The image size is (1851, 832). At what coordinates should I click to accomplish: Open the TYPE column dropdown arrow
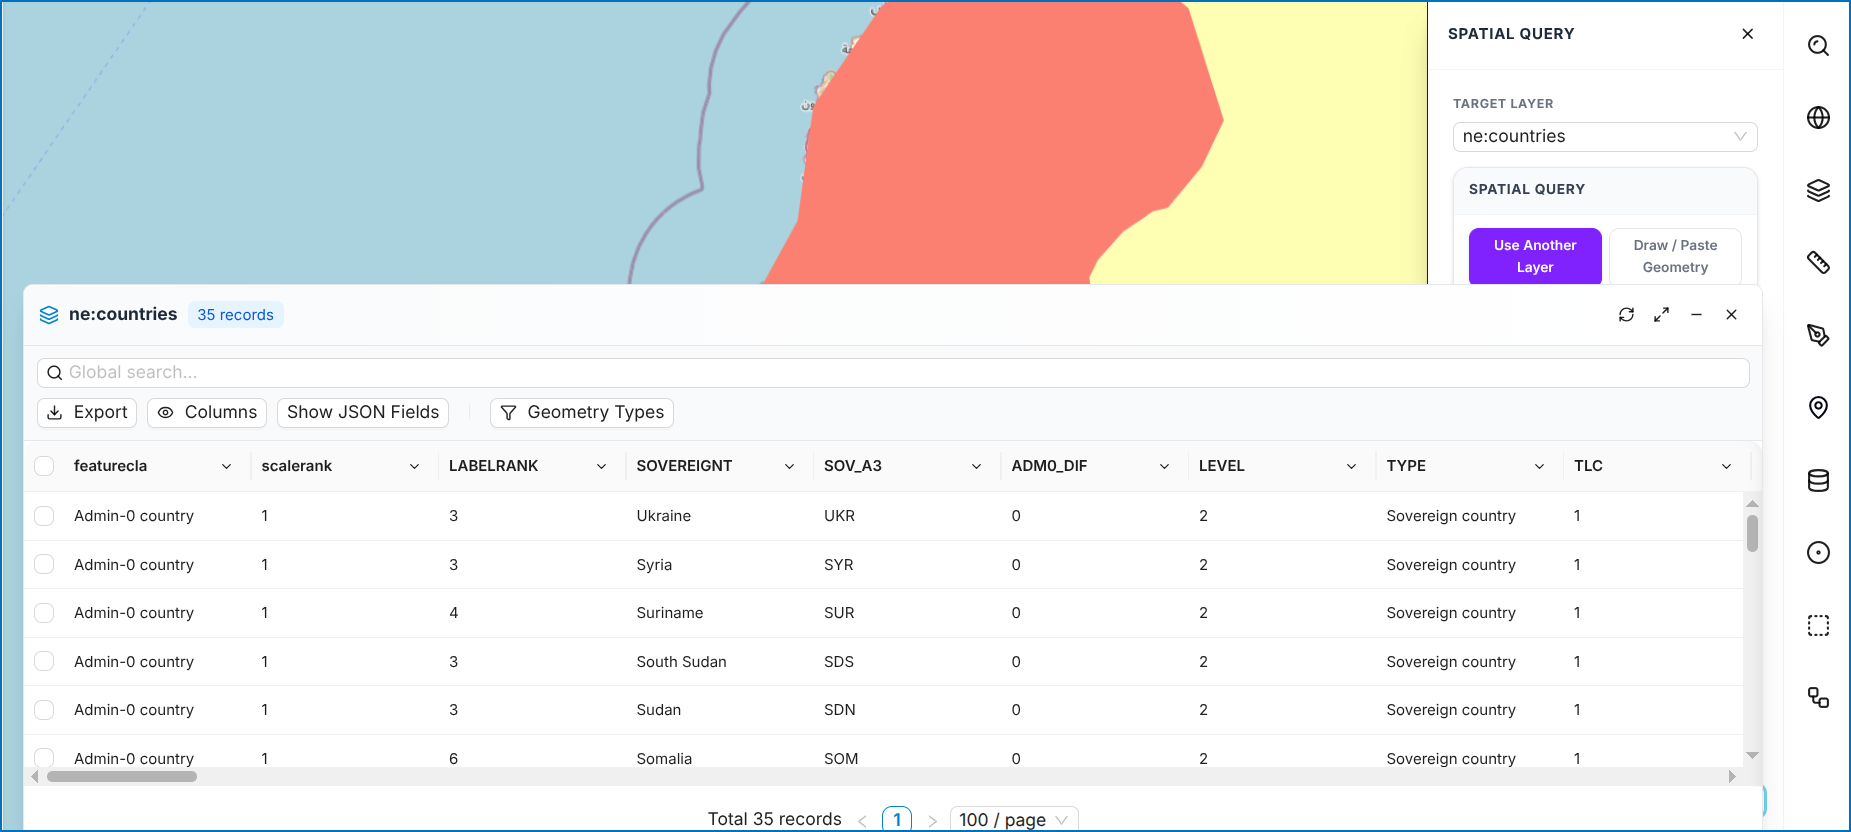point(1539,467)
